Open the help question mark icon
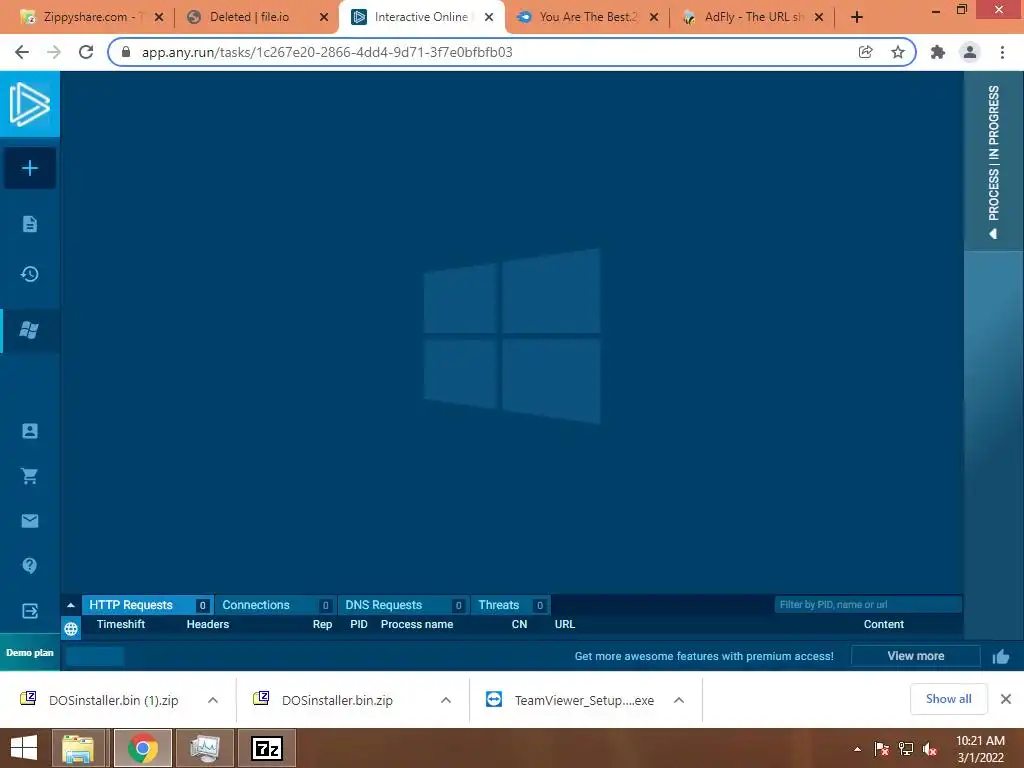This screenshot has width=1024, height=768. tap(29, 565)
